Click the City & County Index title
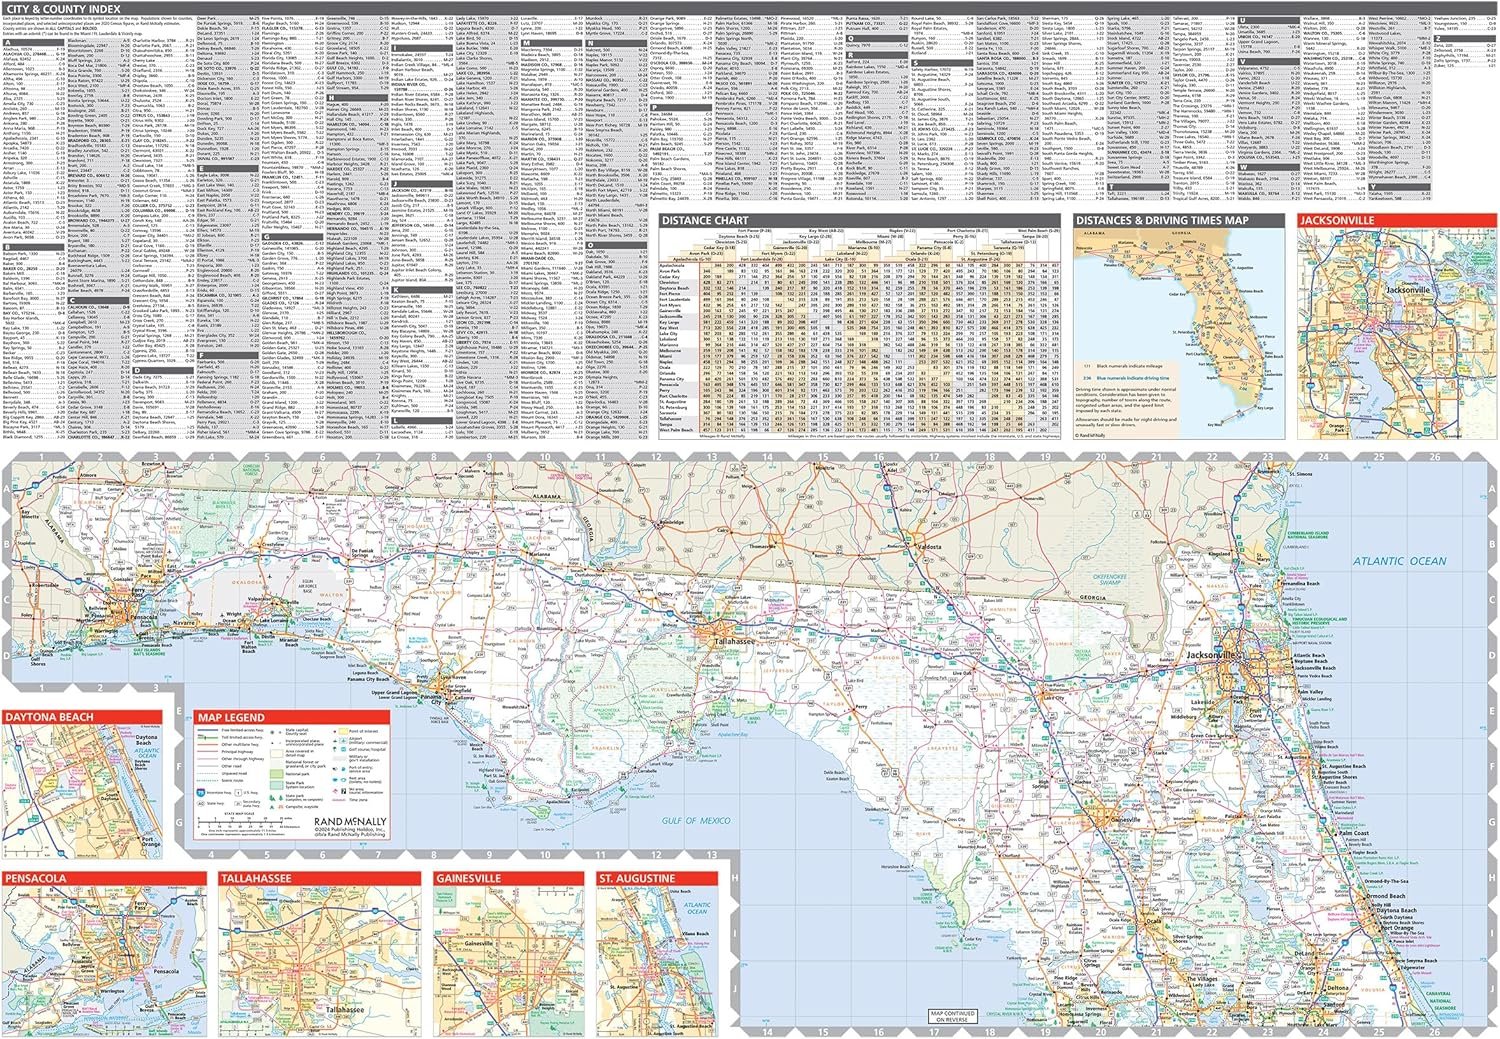This screenshot has width=1500, height=1039. (63, 9)
